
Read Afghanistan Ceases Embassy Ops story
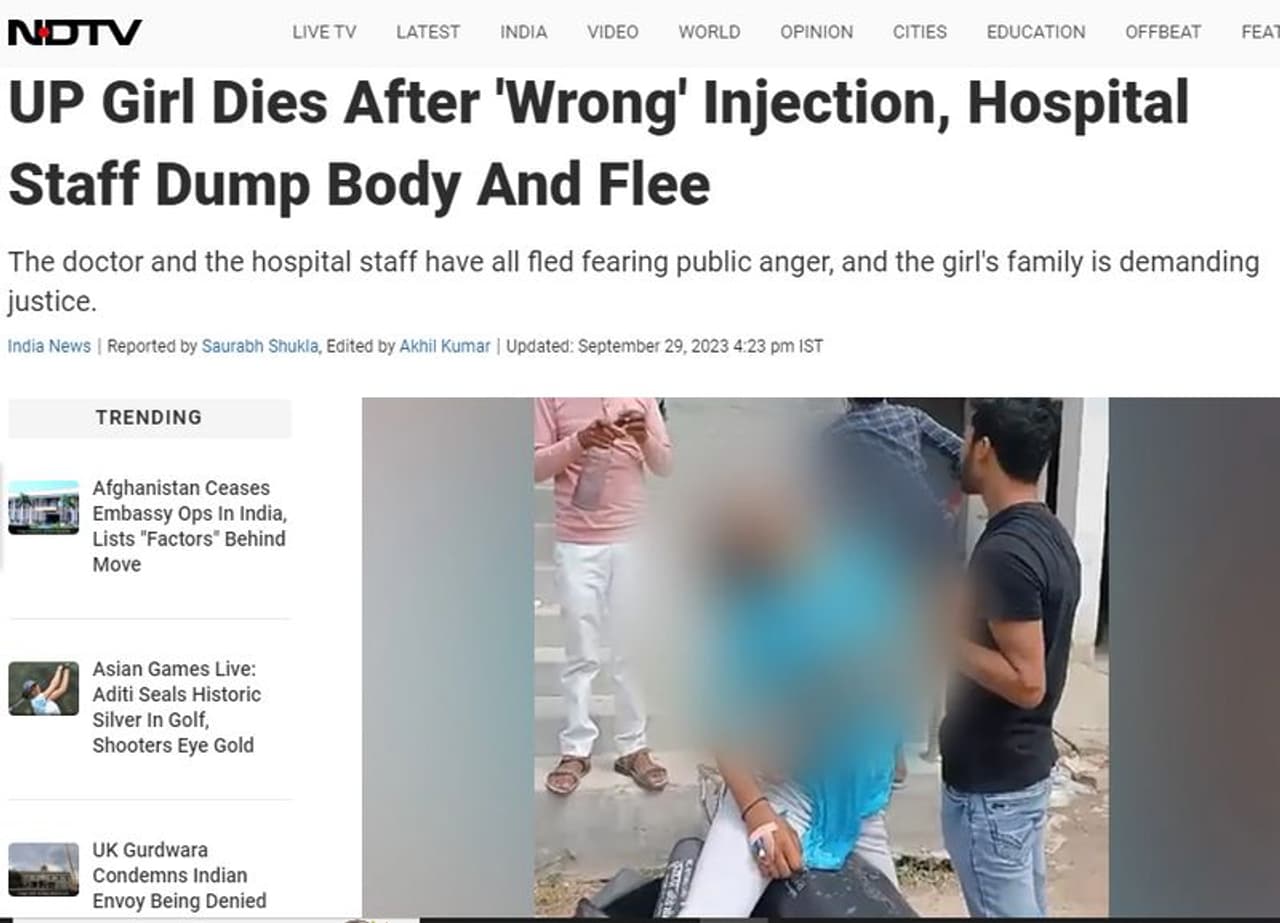pos(189,526)
